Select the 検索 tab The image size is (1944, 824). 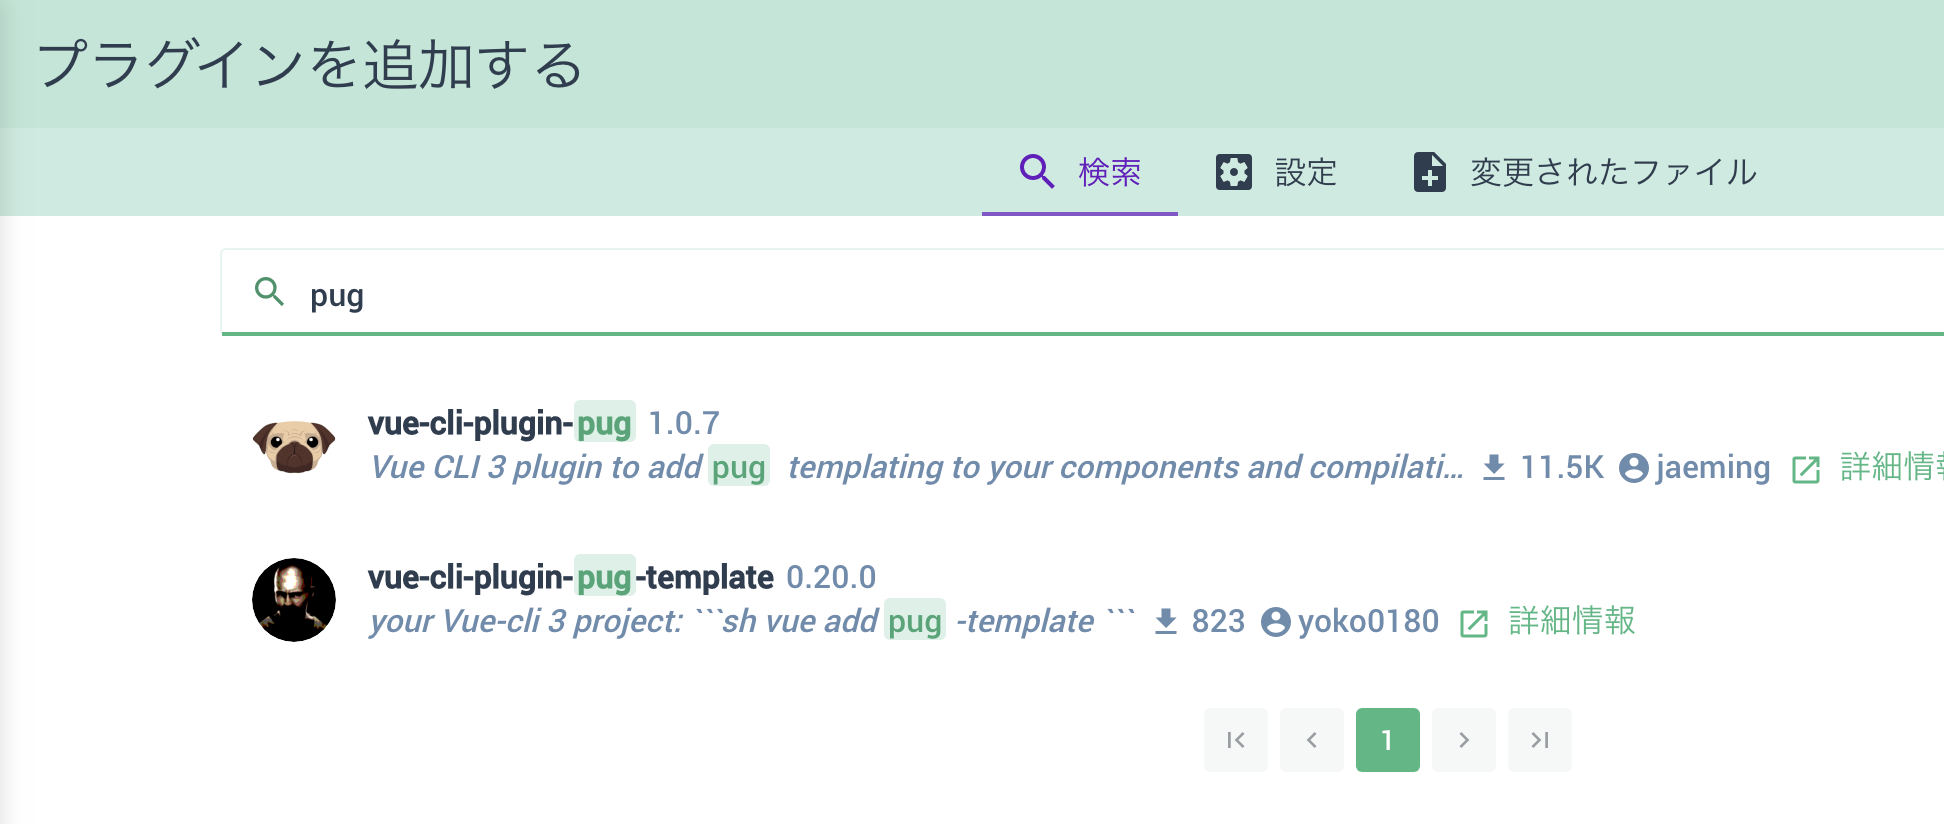[x=1108, y=171]
